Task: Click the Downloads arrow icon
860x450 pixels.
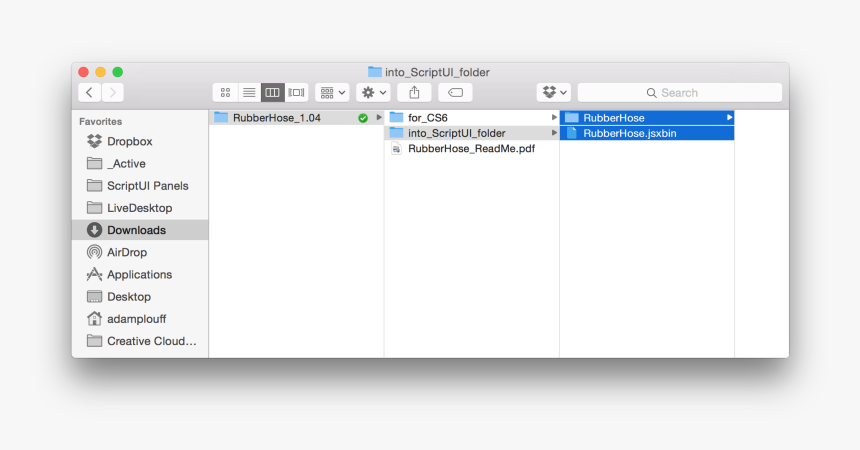Action: point(94,230)
